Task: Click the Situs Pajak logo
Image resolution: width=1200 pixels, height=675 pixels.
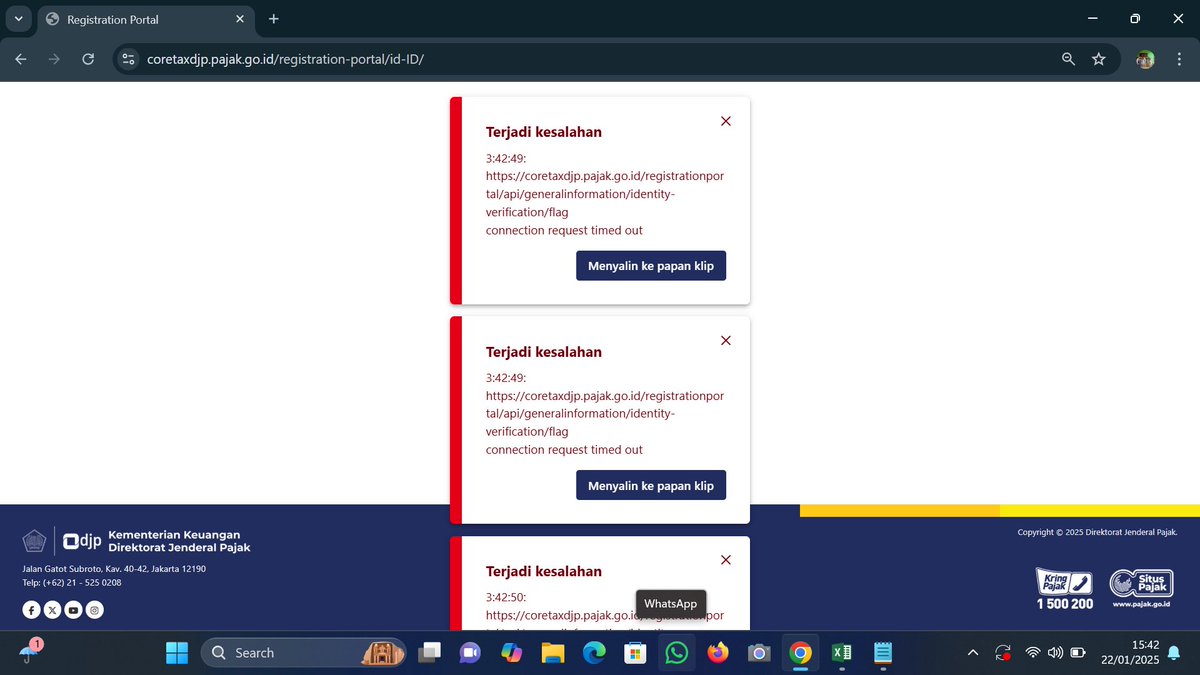Action: 1141,588
